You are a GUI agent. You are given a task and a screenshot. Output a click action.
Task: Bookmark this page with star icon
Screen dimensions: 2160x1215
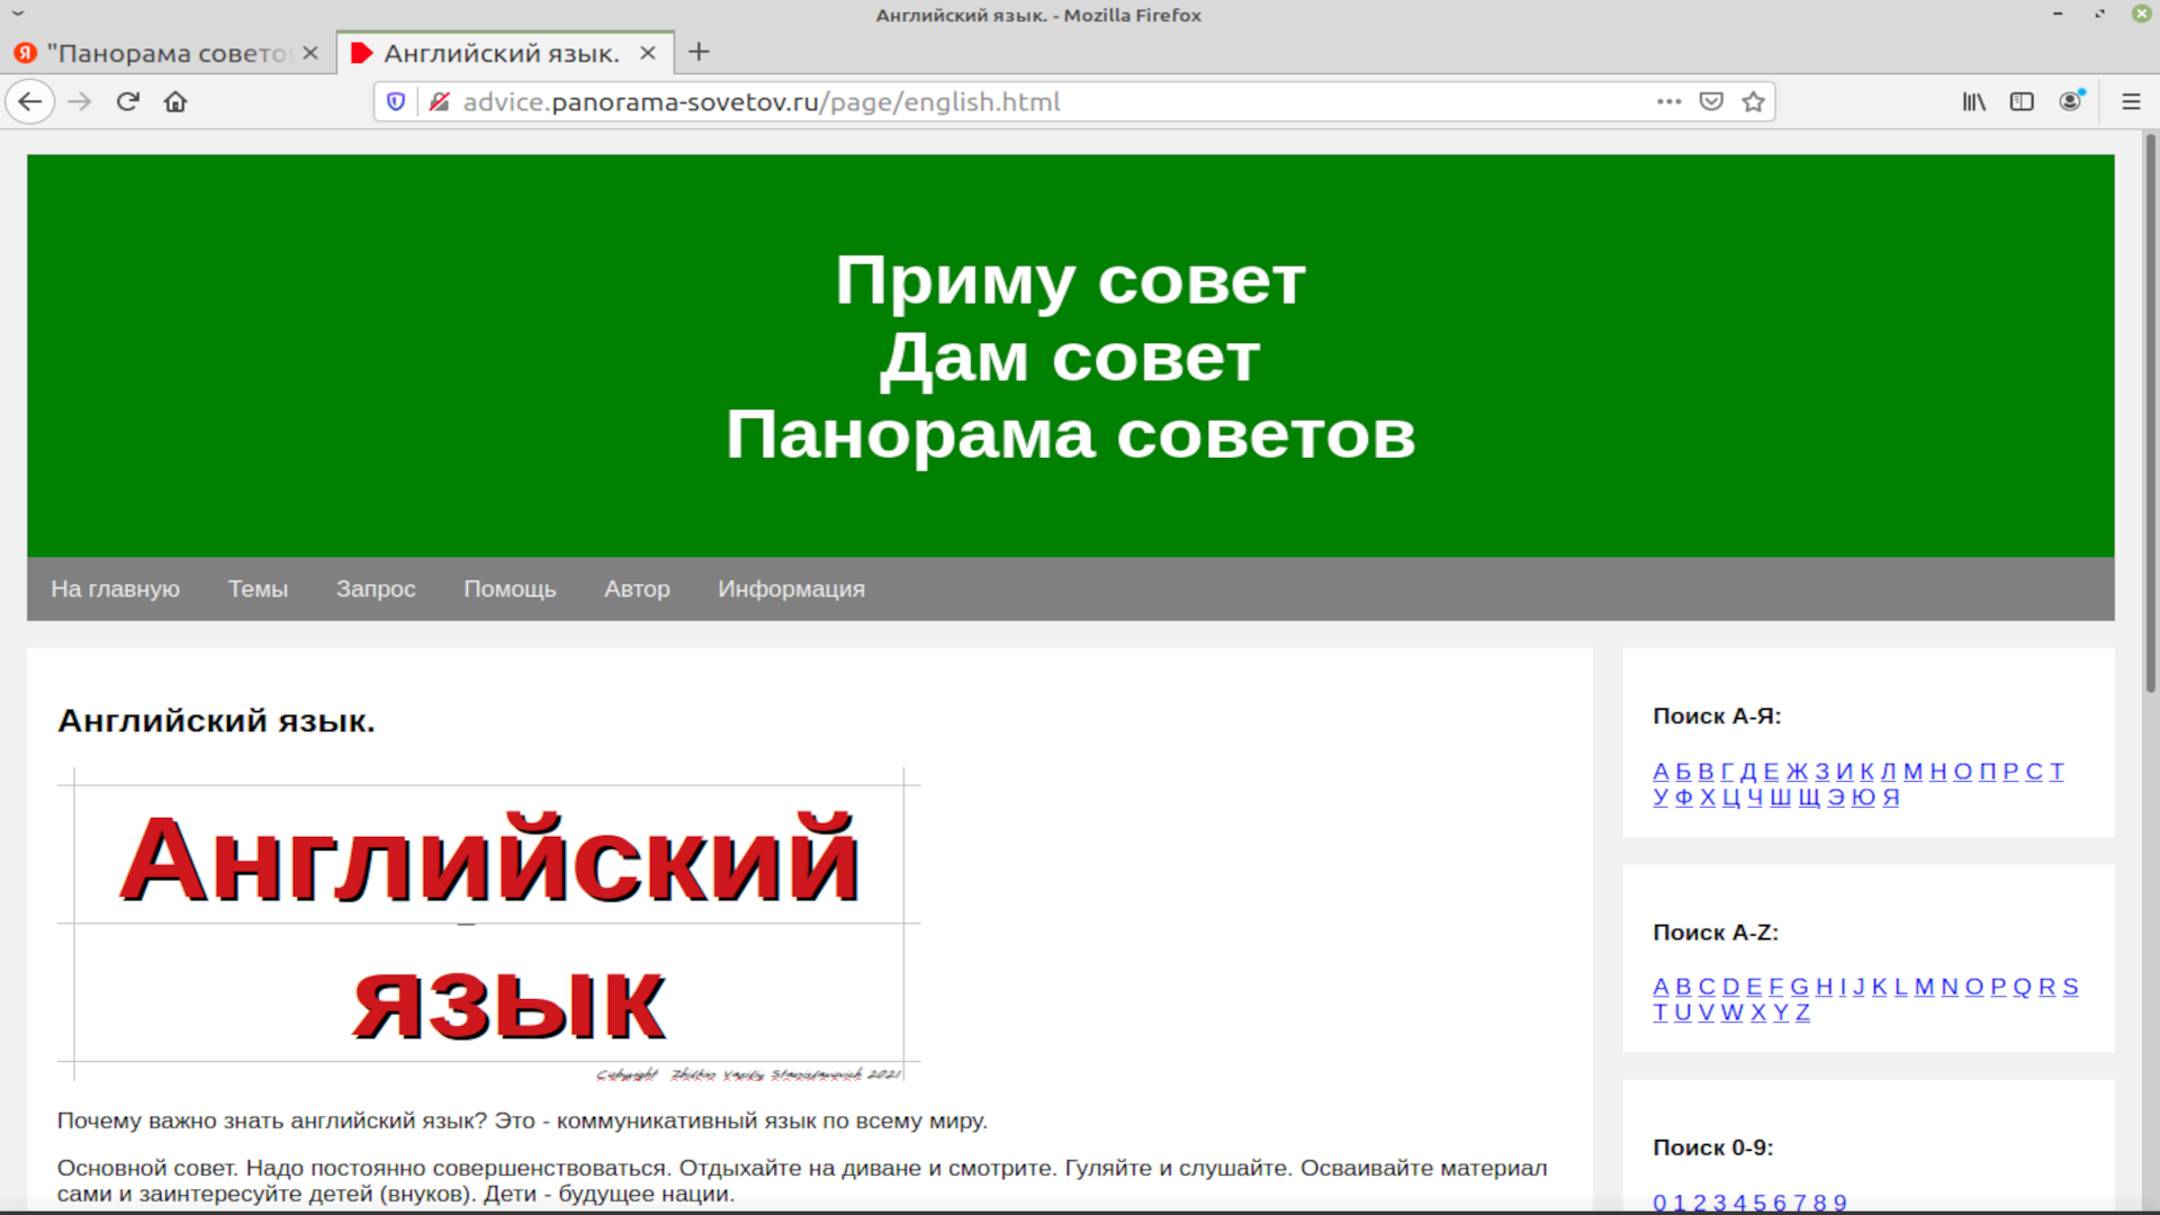(x=1753, y=102)
